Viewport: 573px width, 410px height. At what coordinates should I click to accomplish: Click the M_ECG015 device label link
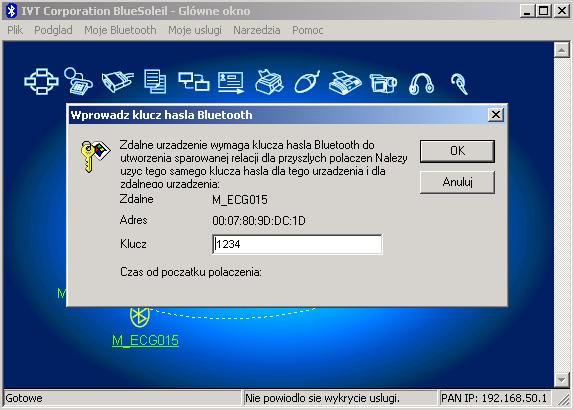pos(145,340)
